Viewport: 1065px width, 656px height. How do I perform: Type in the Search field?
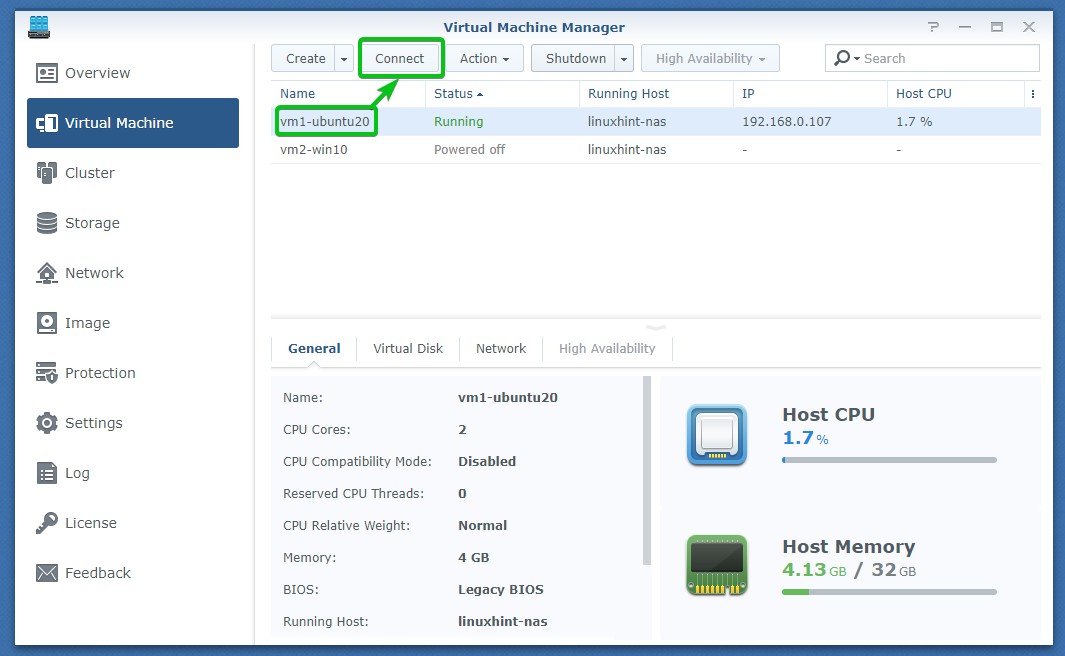click(x=945, y=59)
